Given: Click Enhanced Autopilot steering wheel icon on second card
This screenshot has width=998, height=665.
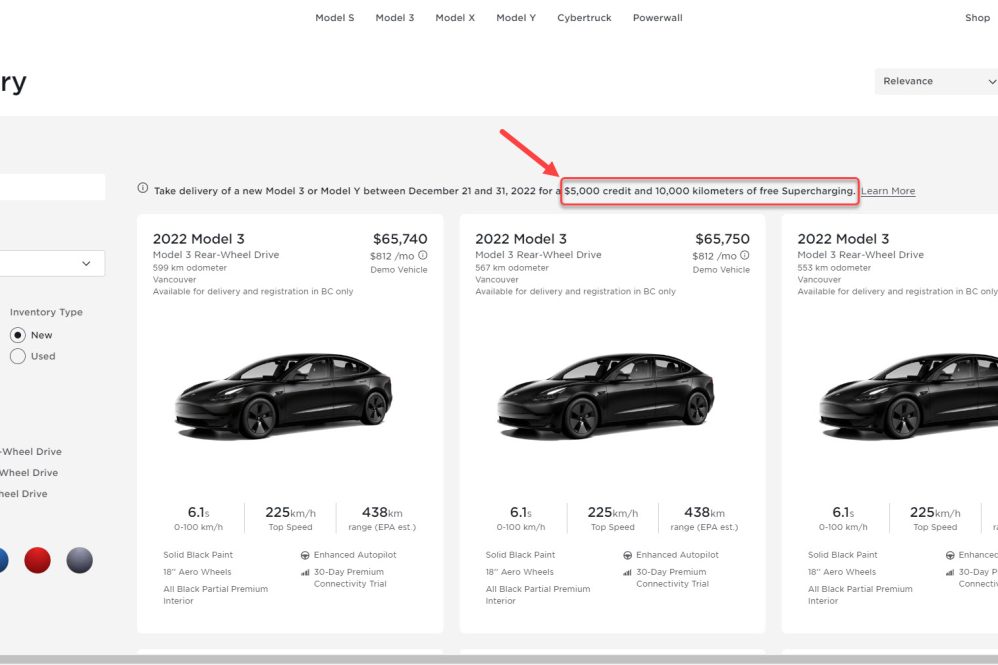Looking at the screenshot, I should pos(627,555).
